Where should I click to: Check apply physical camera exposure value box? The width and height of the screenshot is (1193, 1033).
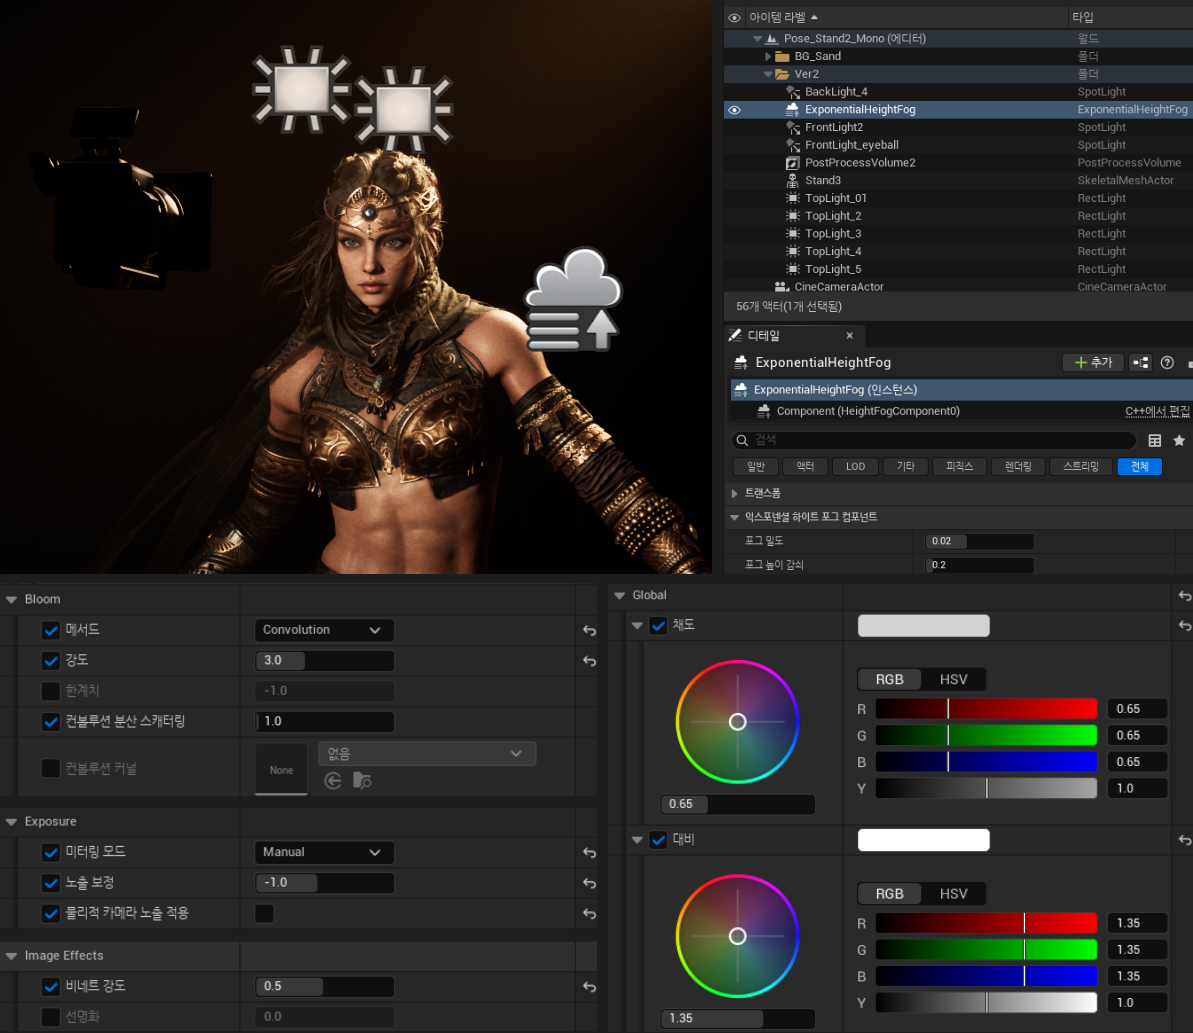click(264, 914)
